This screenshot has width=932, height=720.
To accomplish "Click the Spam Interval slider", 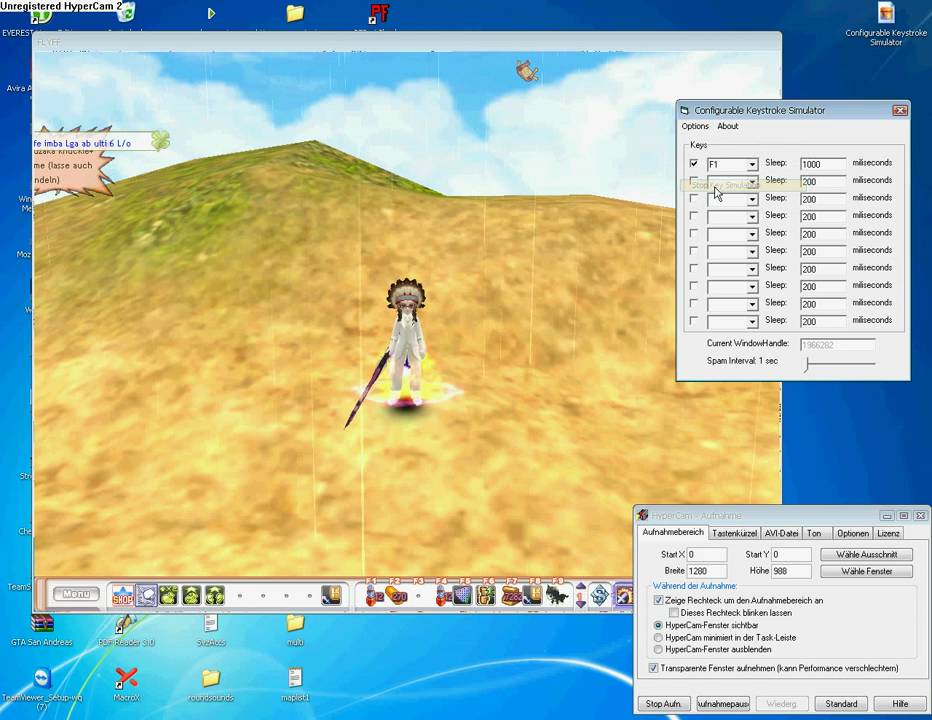I will (839, 363).
